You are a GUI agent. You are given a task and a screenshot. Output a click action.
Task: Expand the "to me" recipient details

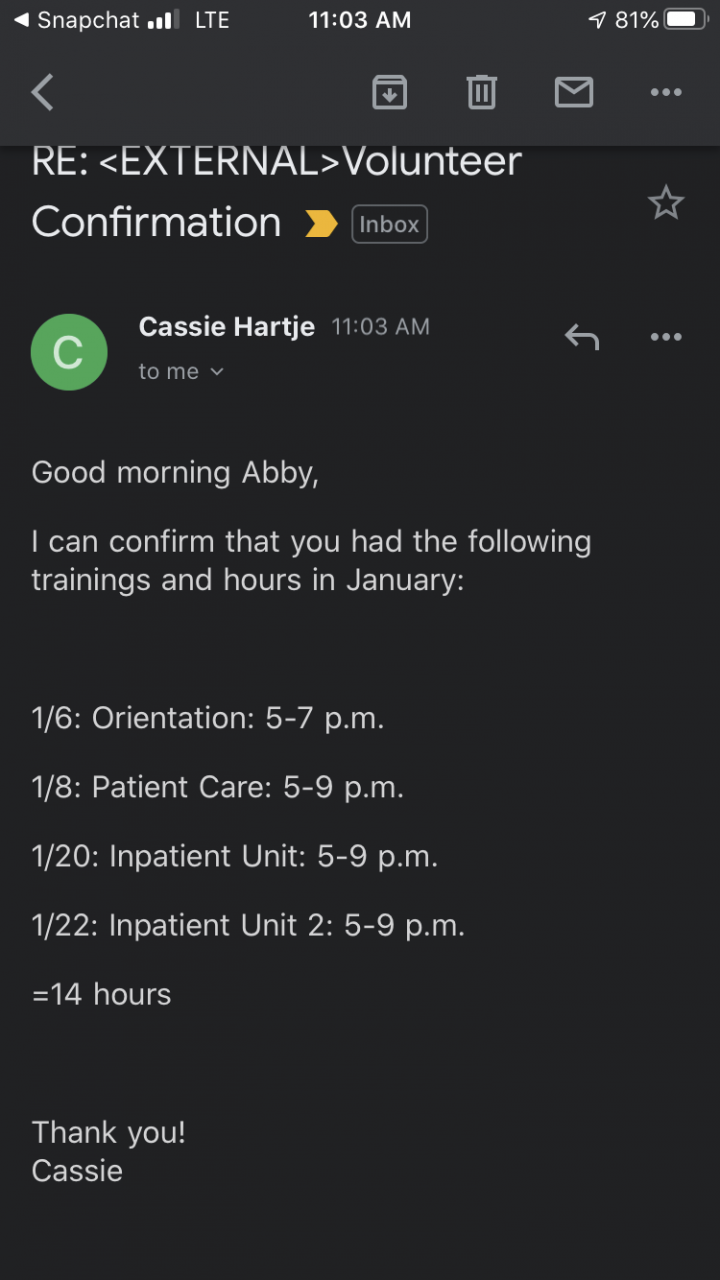click(181, 372)
